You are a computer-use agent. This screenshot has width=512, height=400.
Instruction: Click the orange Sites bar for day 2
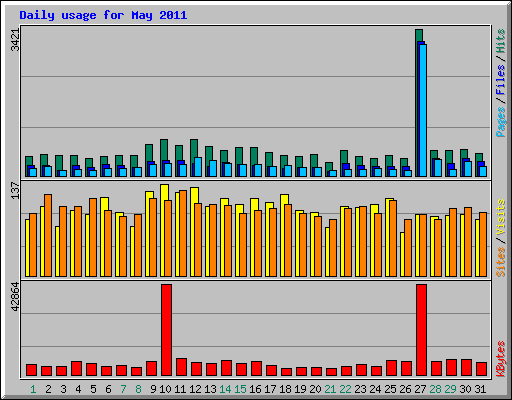pos(48,235)
